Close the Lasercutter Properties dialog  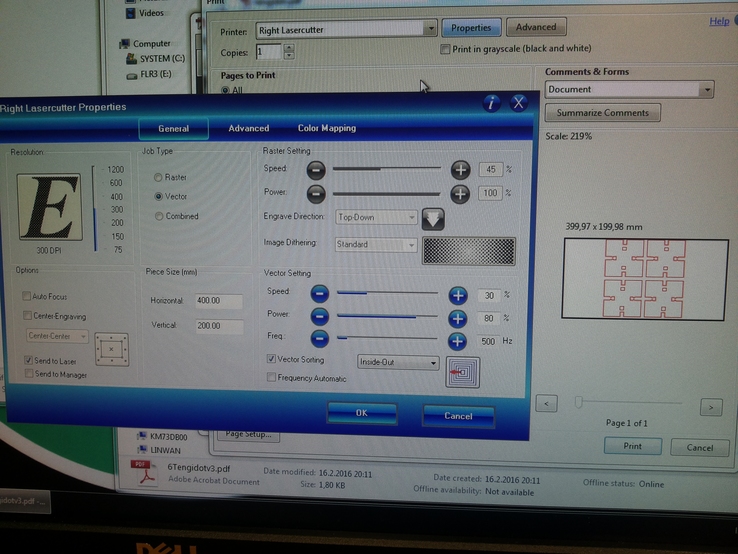coord(518,103)
